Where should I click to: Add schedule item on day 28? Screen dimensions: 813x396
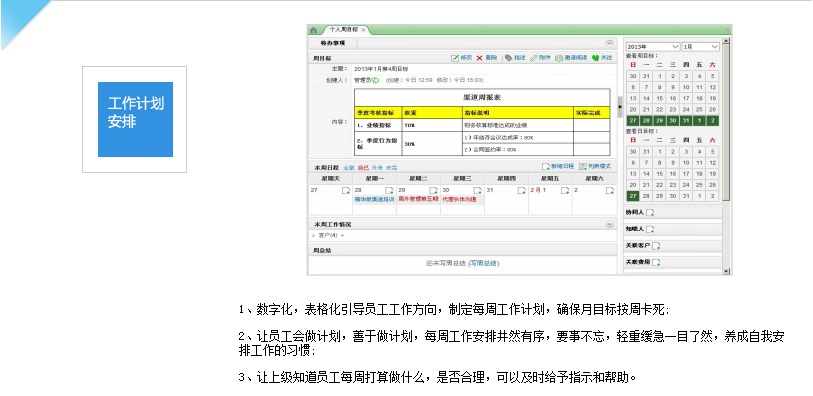tap(389, 190)
